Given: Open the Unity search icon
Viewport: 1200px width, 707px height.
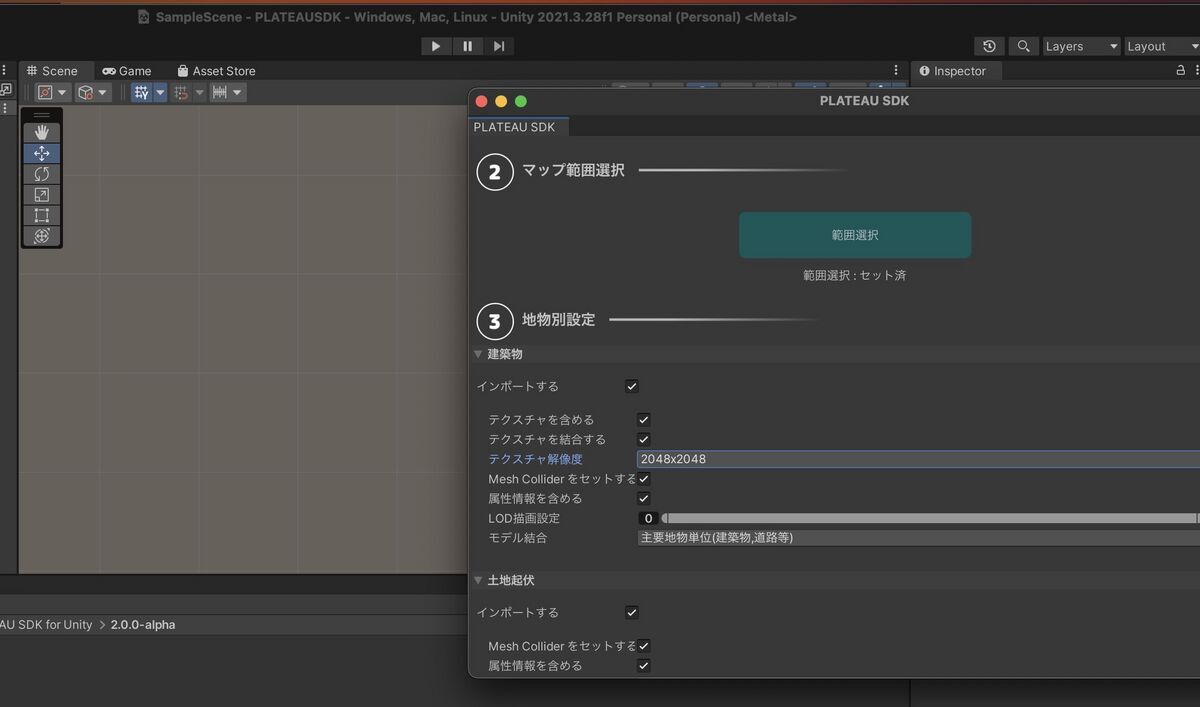Looking at the screenshot, I should coord(1023,46).
